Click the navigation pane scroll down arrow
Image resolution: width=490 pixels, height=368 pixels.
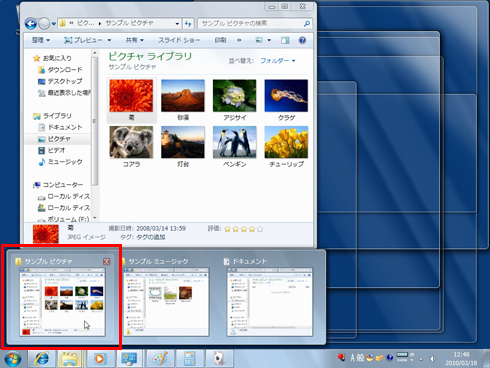tap(95, 218)
